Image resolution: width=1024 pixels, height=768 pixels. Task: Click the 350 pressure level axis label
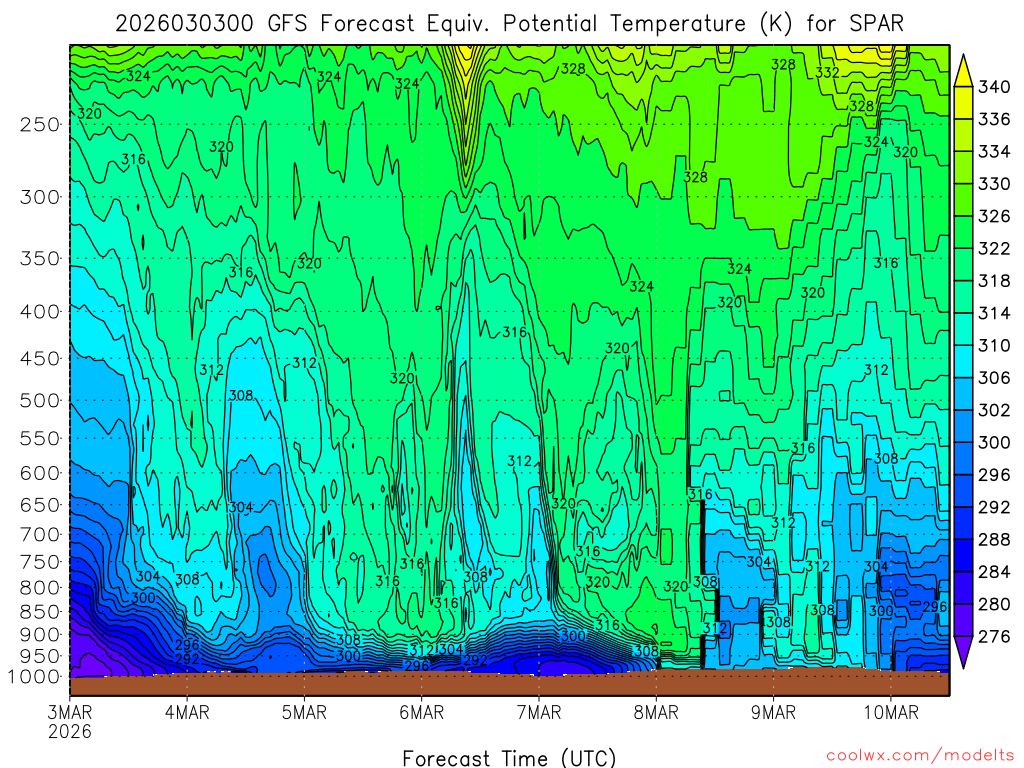point(40,259)
